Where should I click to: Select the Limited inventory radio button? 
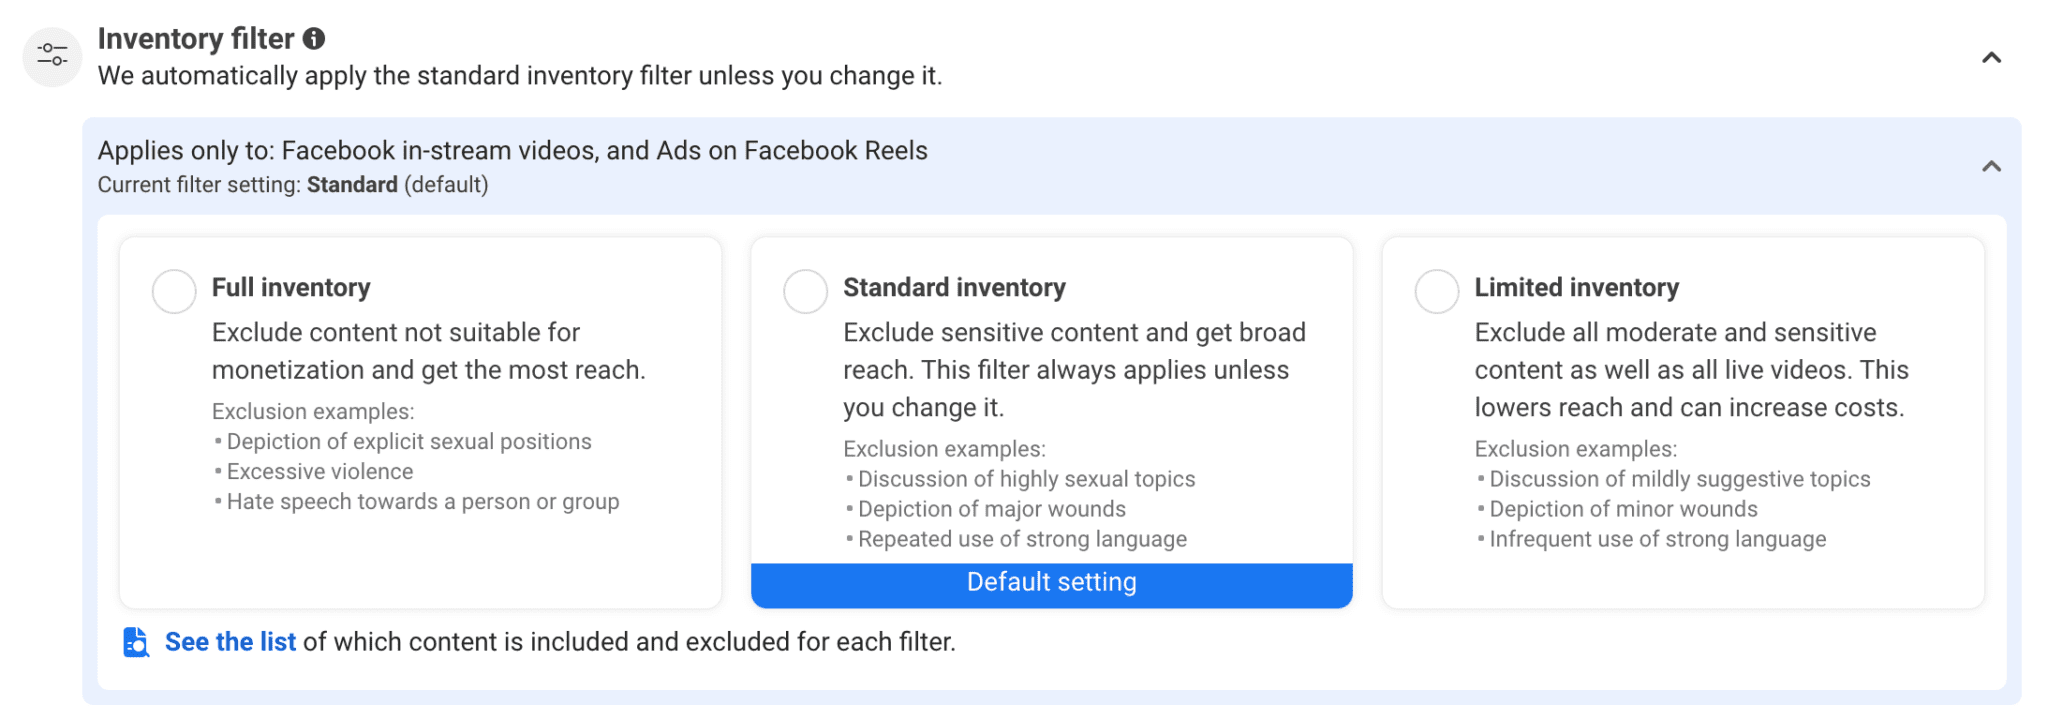(1437, 290)
